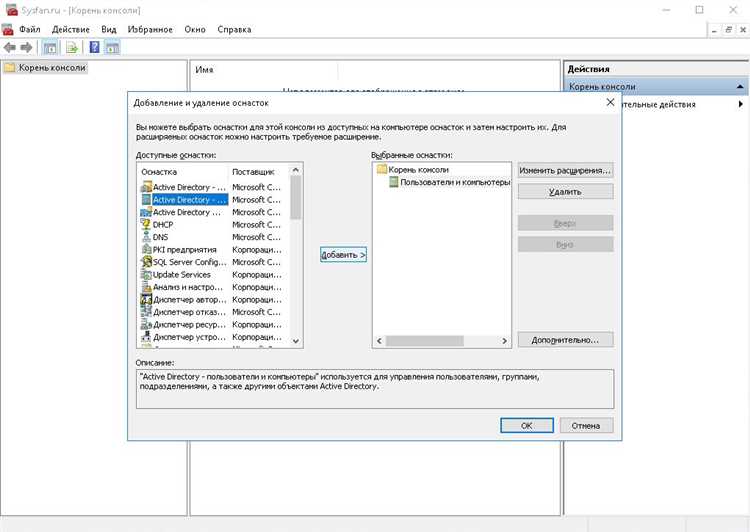The width and height of the screenshot is (750, 532).
Task: Select Корень консоли in the left console tree
Action: [x=52, y=67]
